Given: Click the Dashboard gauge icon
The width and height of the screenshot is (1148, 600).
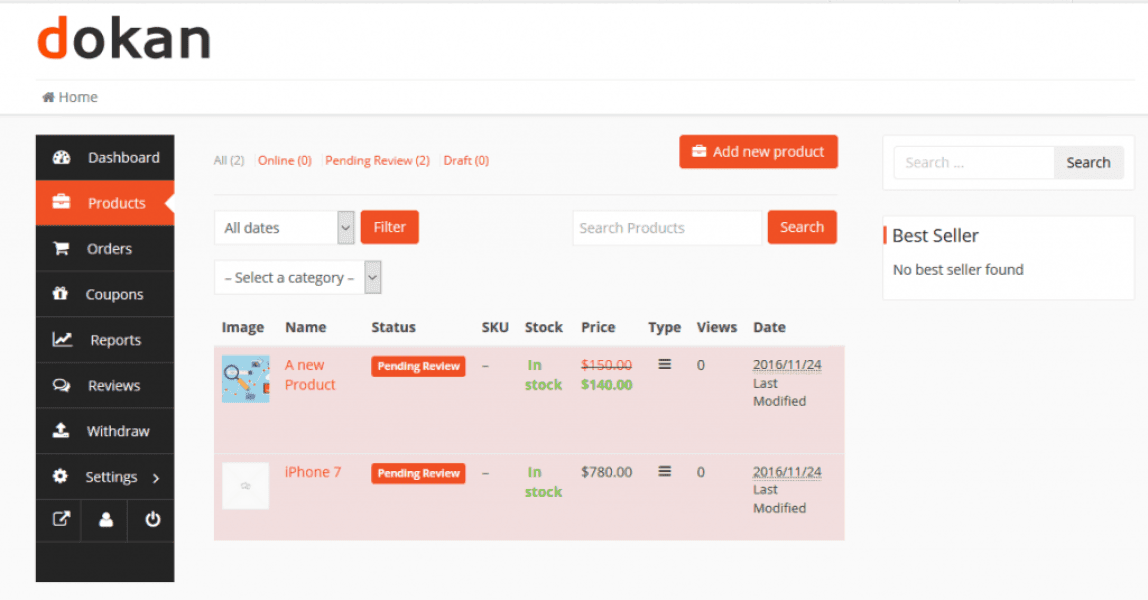Looking at the screenshot, I should (62, 157).
